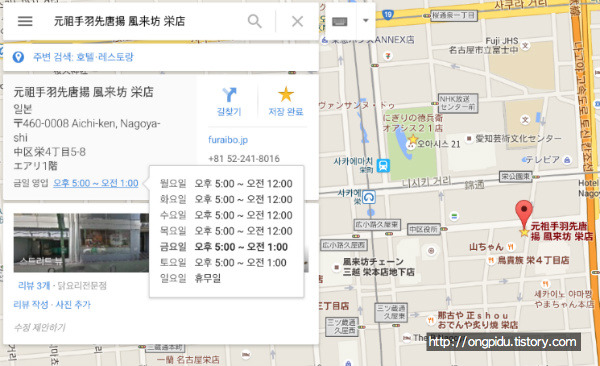
Task: Click the Fuji JHS school icon
Action: click(526, 46)
